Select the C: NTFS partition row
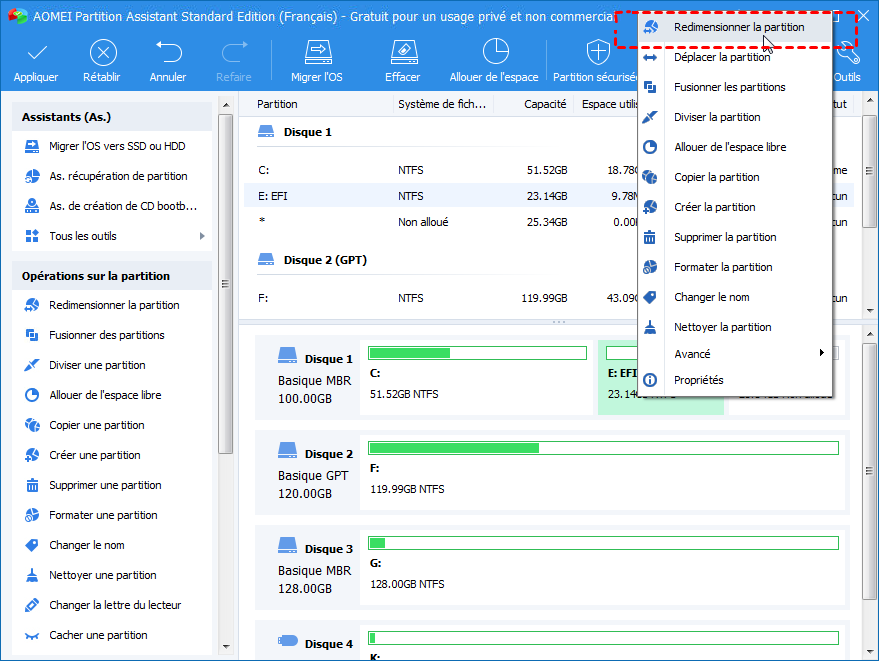The width and height of the screenshot is (879, 661). (x=441, y=170)
